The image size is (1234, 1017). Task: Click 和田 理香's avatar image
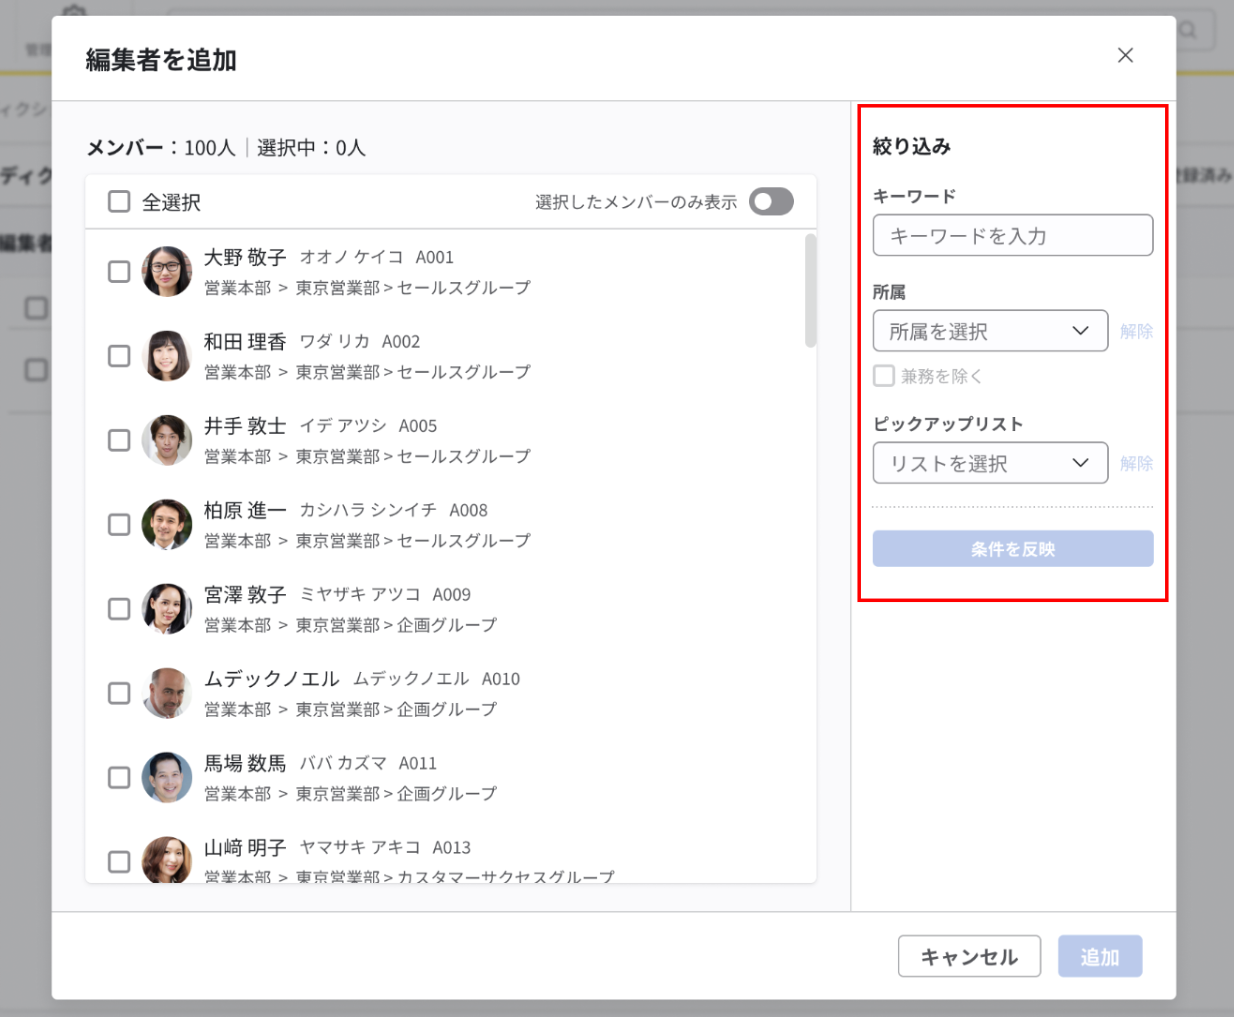point(167,355)
